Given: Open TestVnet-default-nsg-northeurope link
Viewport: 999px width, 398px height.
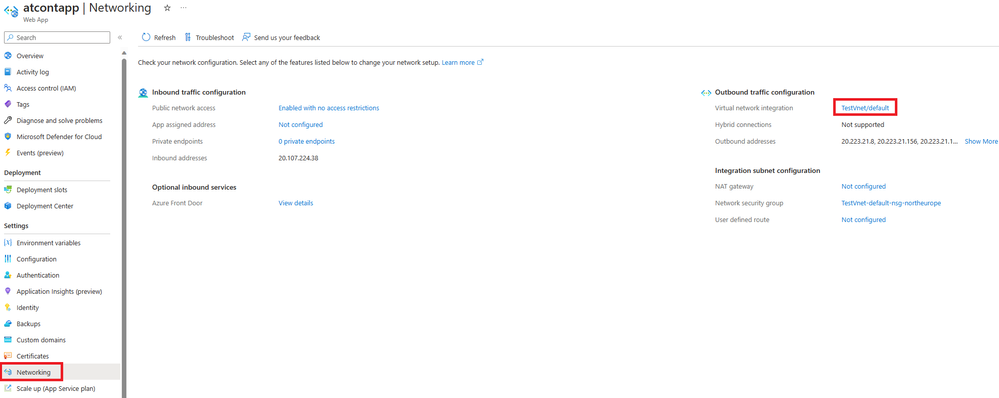Looking at the screenshot, I should pyautogui.click(x=891, y=203).
